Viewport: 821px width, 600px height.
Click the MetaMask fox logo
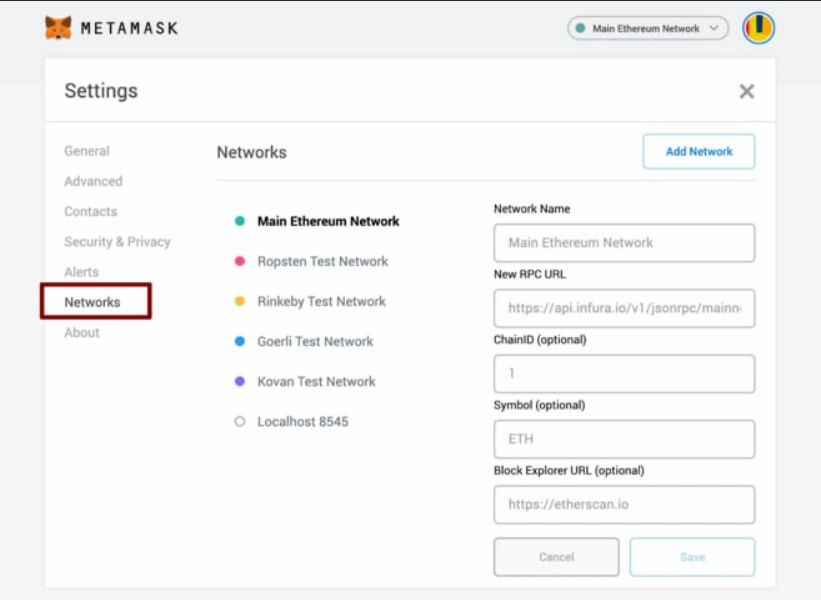point(58,28)
